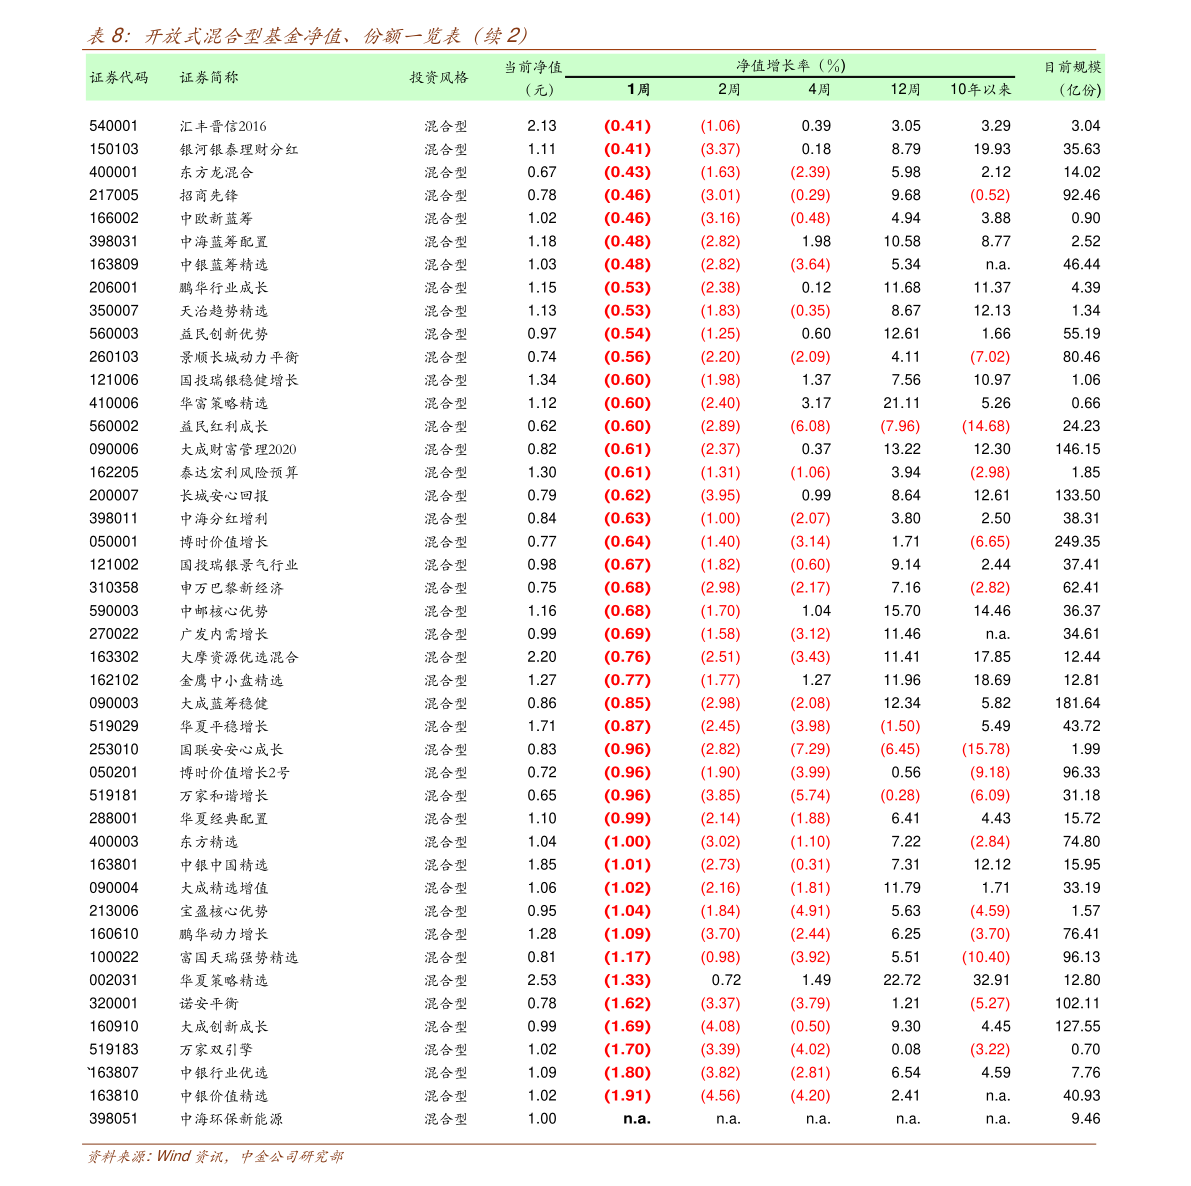Image resolution: width=1191 pixels, height=1186 pixels.
Task: Select fund name 博时价值增长
Action: coord(223,542)
